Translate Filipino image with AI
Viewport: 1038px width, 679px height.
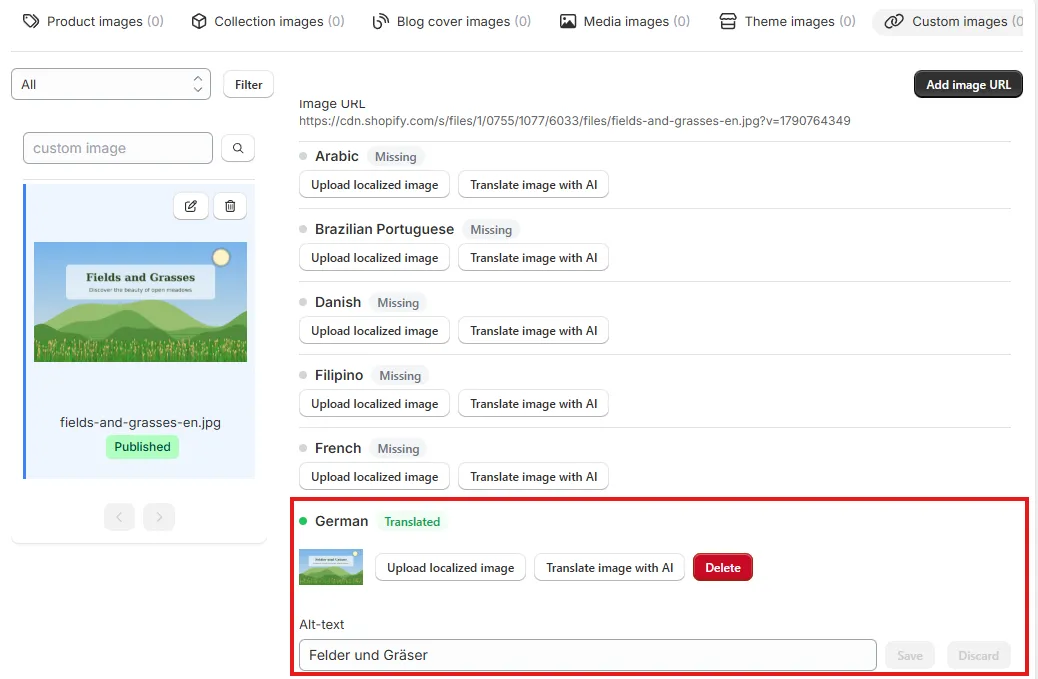point(534,404)
